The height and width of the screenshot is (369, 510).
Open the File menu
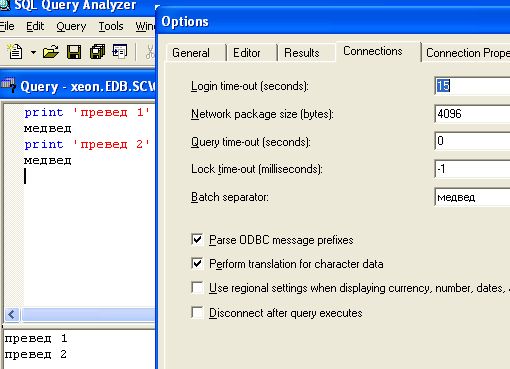[x=7, y=26]
